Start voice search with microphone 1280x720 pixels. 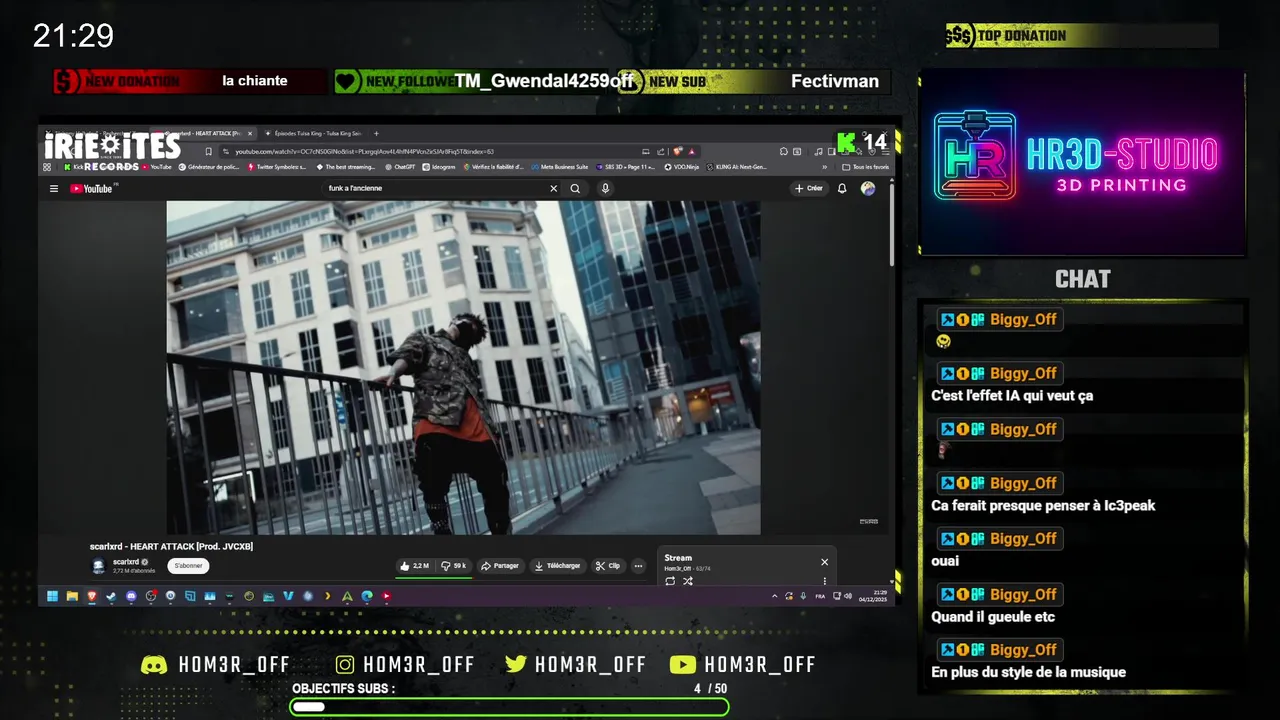pyautogui.click(x=605, y=188)
